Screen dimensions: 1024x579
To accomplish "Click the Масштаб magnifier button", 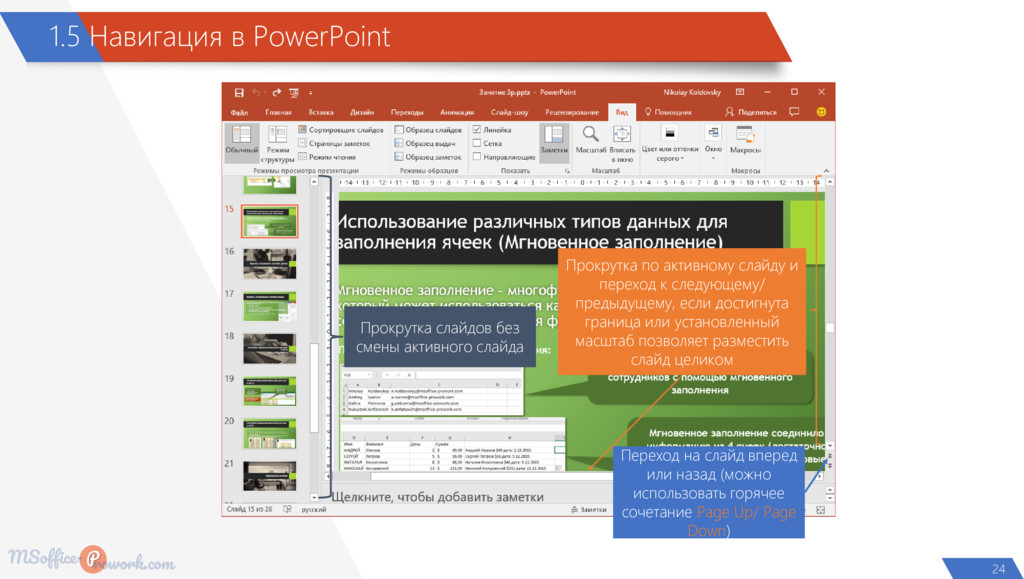I will 590,141.
